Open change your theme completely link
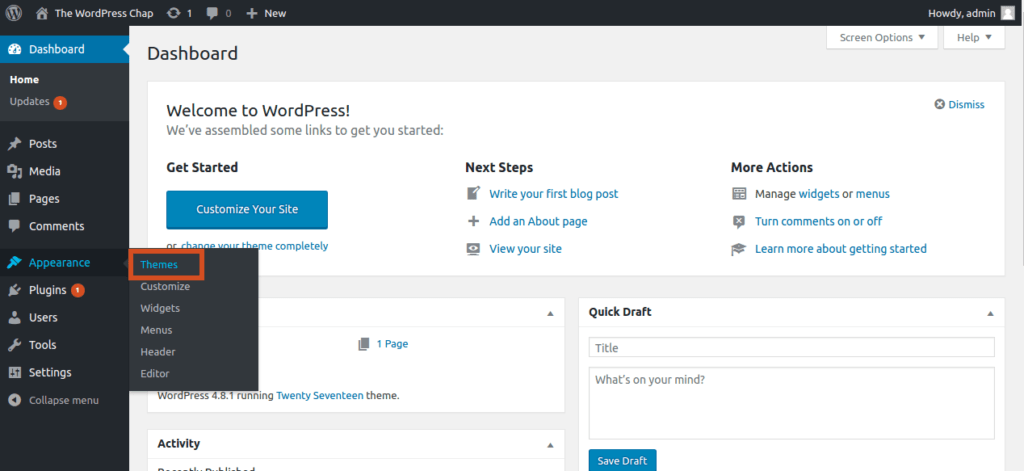The height and width of the screenshot is (471, 1024). [255, 246]
